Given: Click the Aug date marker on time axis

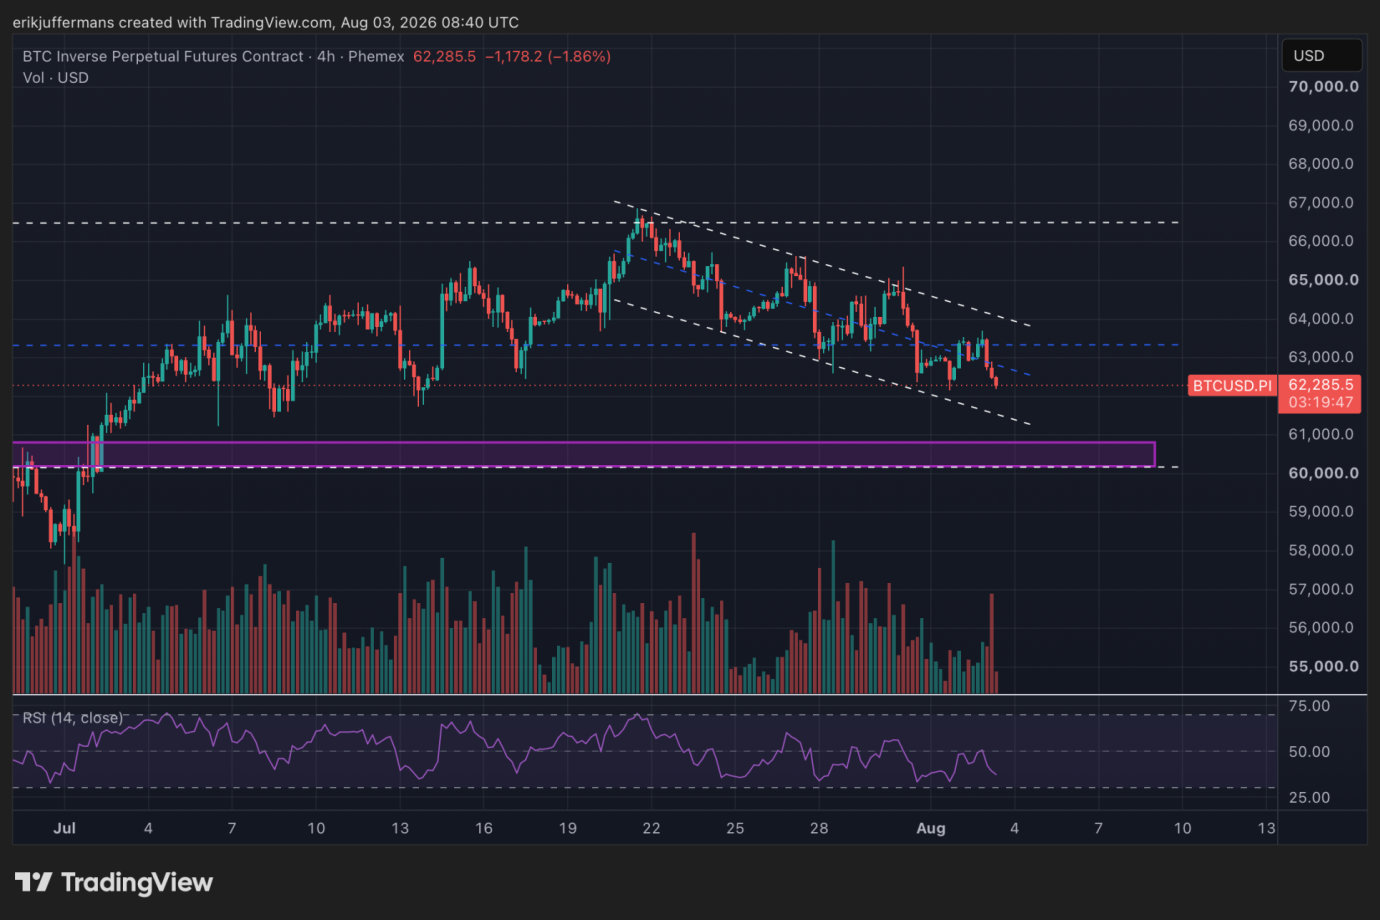Looking at the screenshot, I should (931, 828).
